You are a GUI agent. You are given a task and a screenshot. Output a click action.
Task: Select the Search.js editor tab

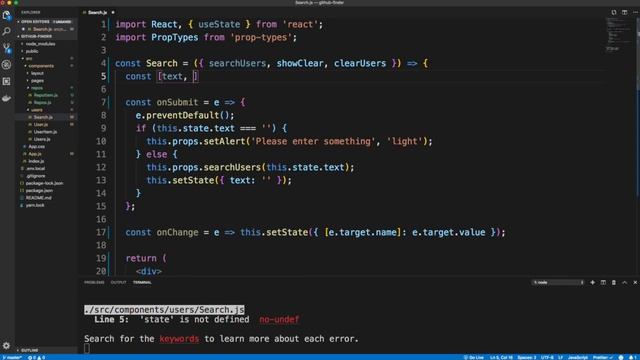[x=98, y=13]
